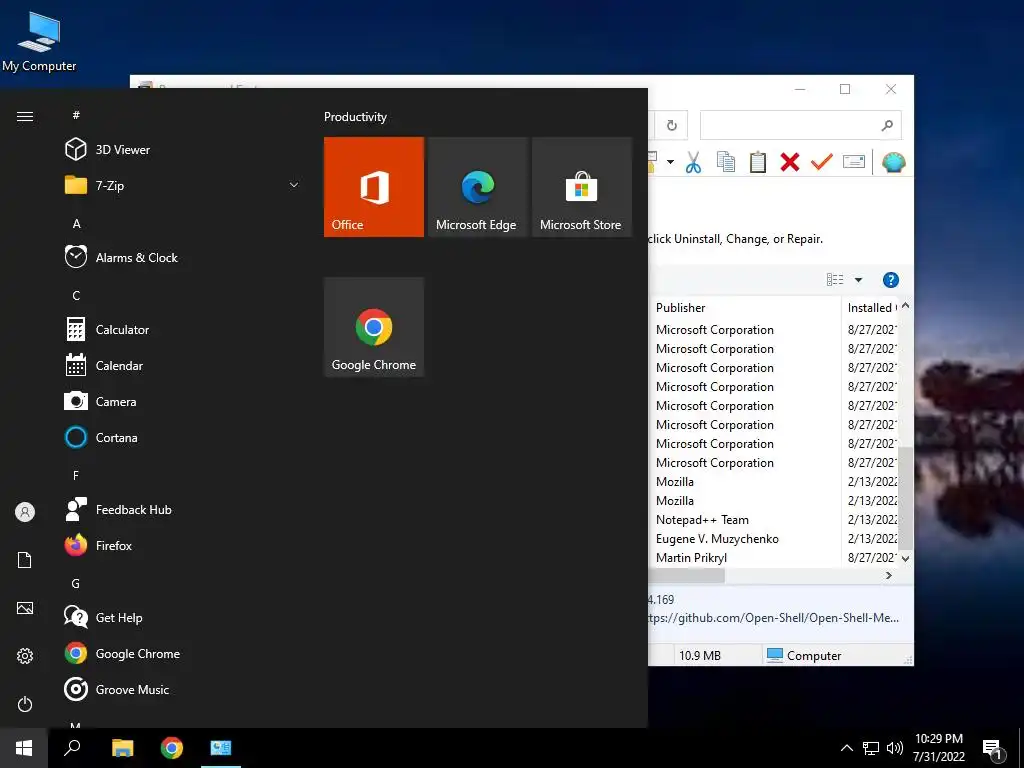Click the shell settings toolbar icon
Viewport: 1024px width, 768px height.
(x=893, y=162)
